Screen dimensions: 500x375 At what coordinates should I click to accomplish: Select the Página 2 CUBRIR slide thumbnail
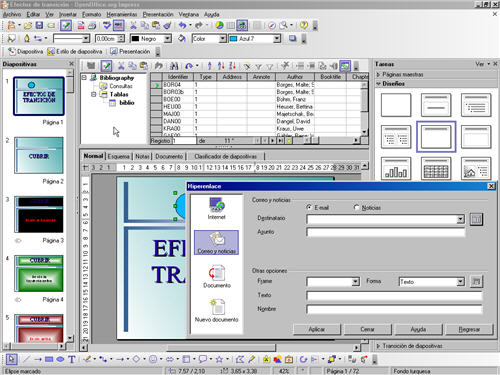pos(39,155)
